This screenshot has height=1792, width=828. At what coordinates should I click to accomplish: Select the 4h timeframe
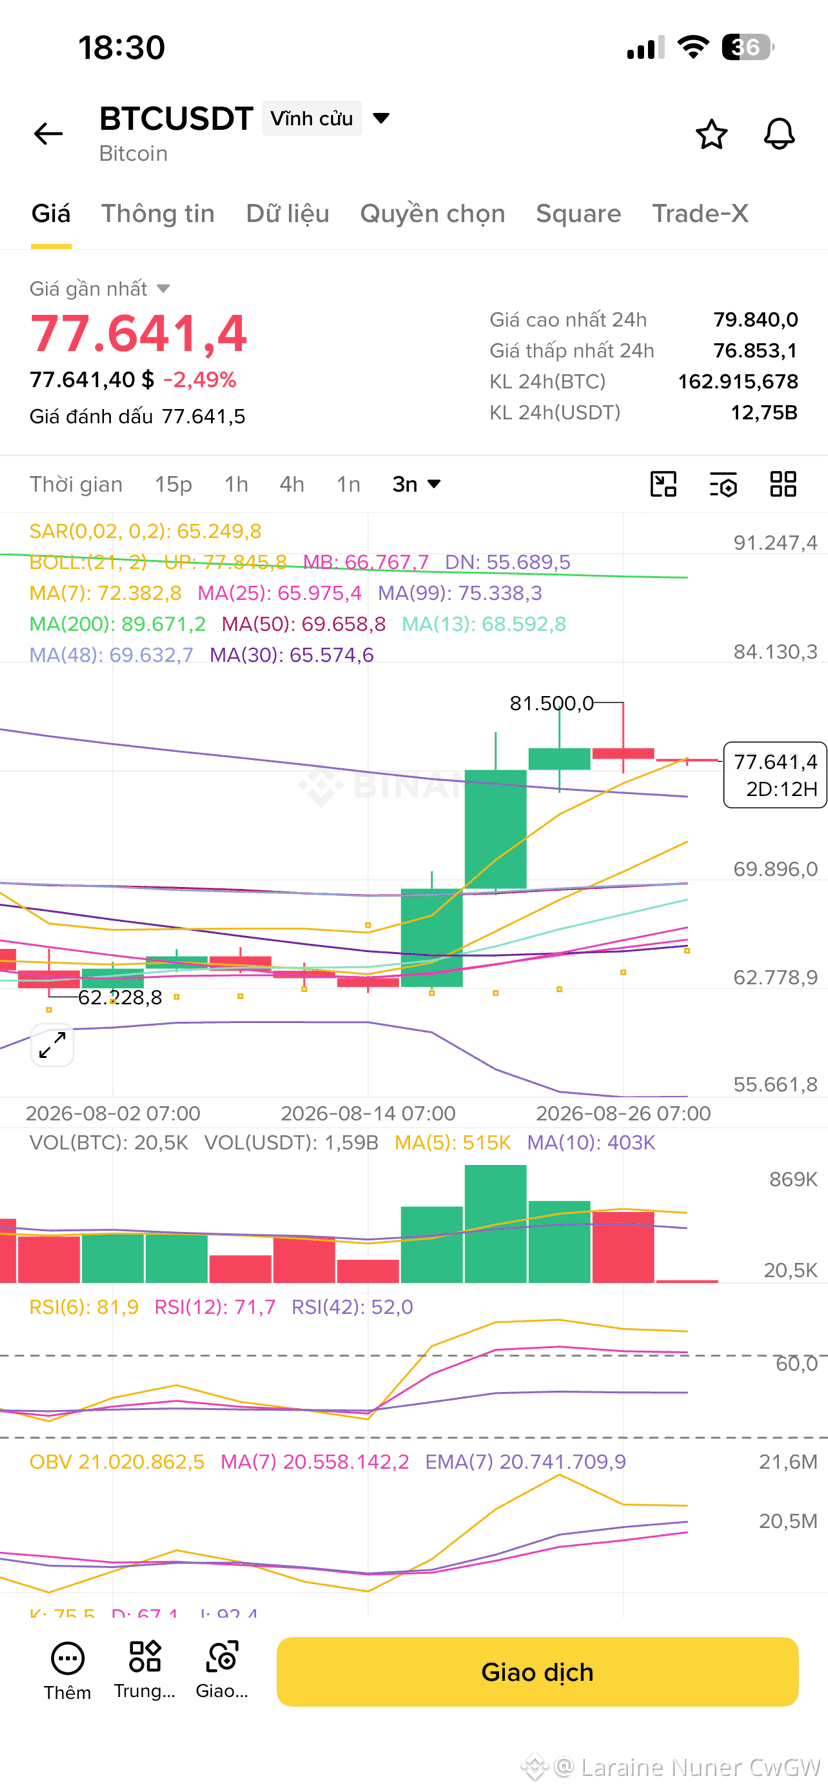(x=292, y=484)
